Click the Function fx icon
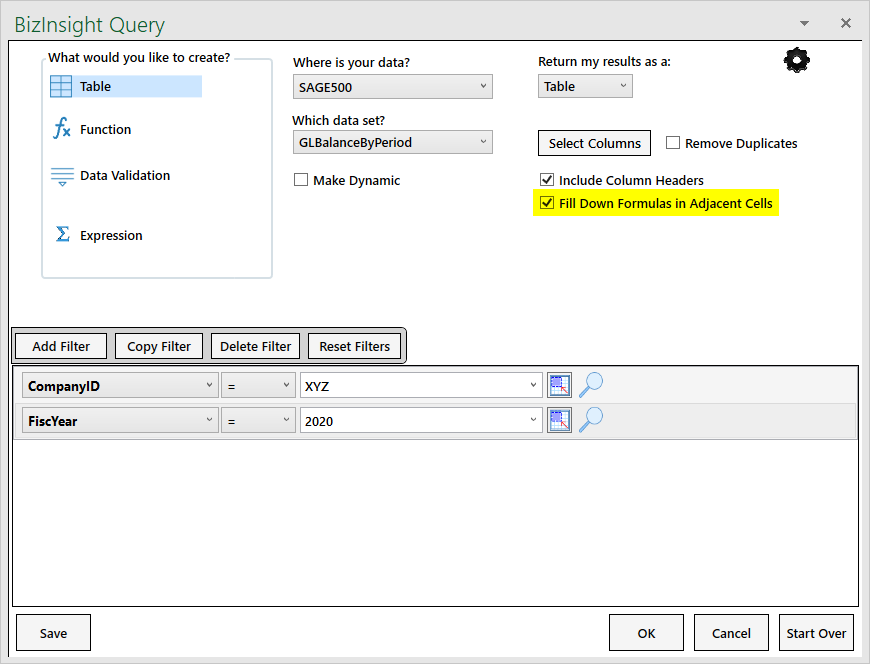870x664 pixels. 62,128
